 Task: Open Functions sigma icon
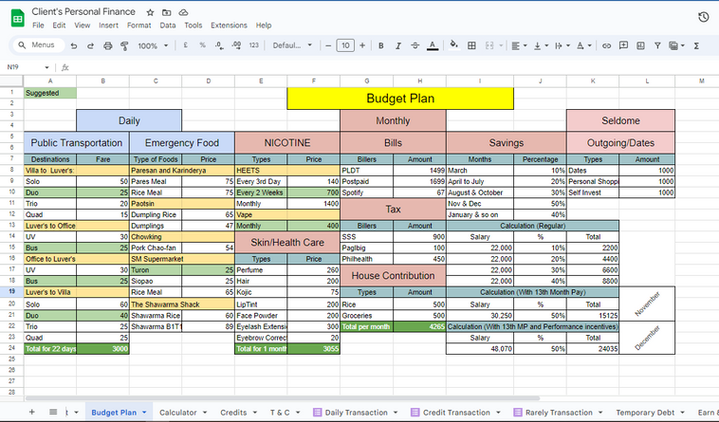point(697,45)
